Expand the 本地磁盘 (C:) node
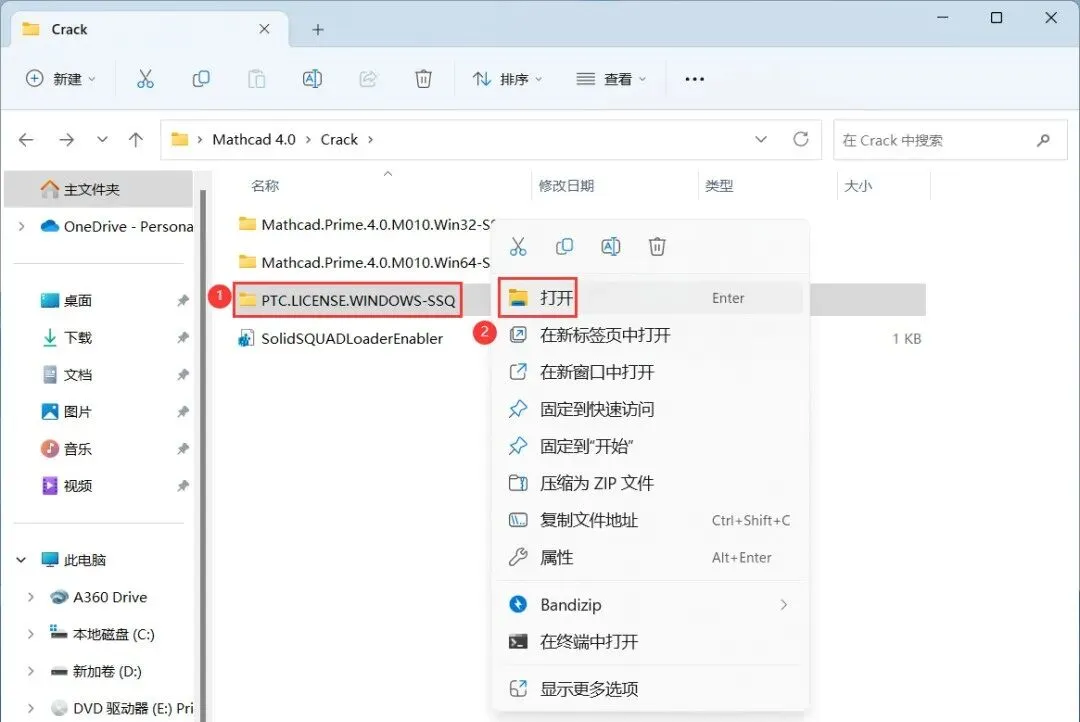This screenshot has width=1080, height=722. point(31,635)
